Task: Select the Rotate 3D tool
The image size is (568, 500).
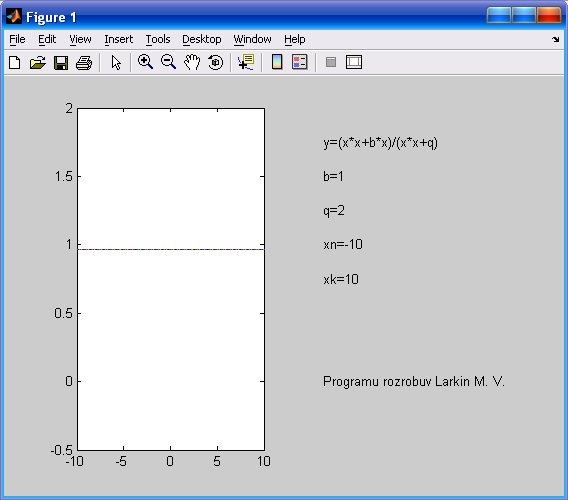Action: click(216, 62)
